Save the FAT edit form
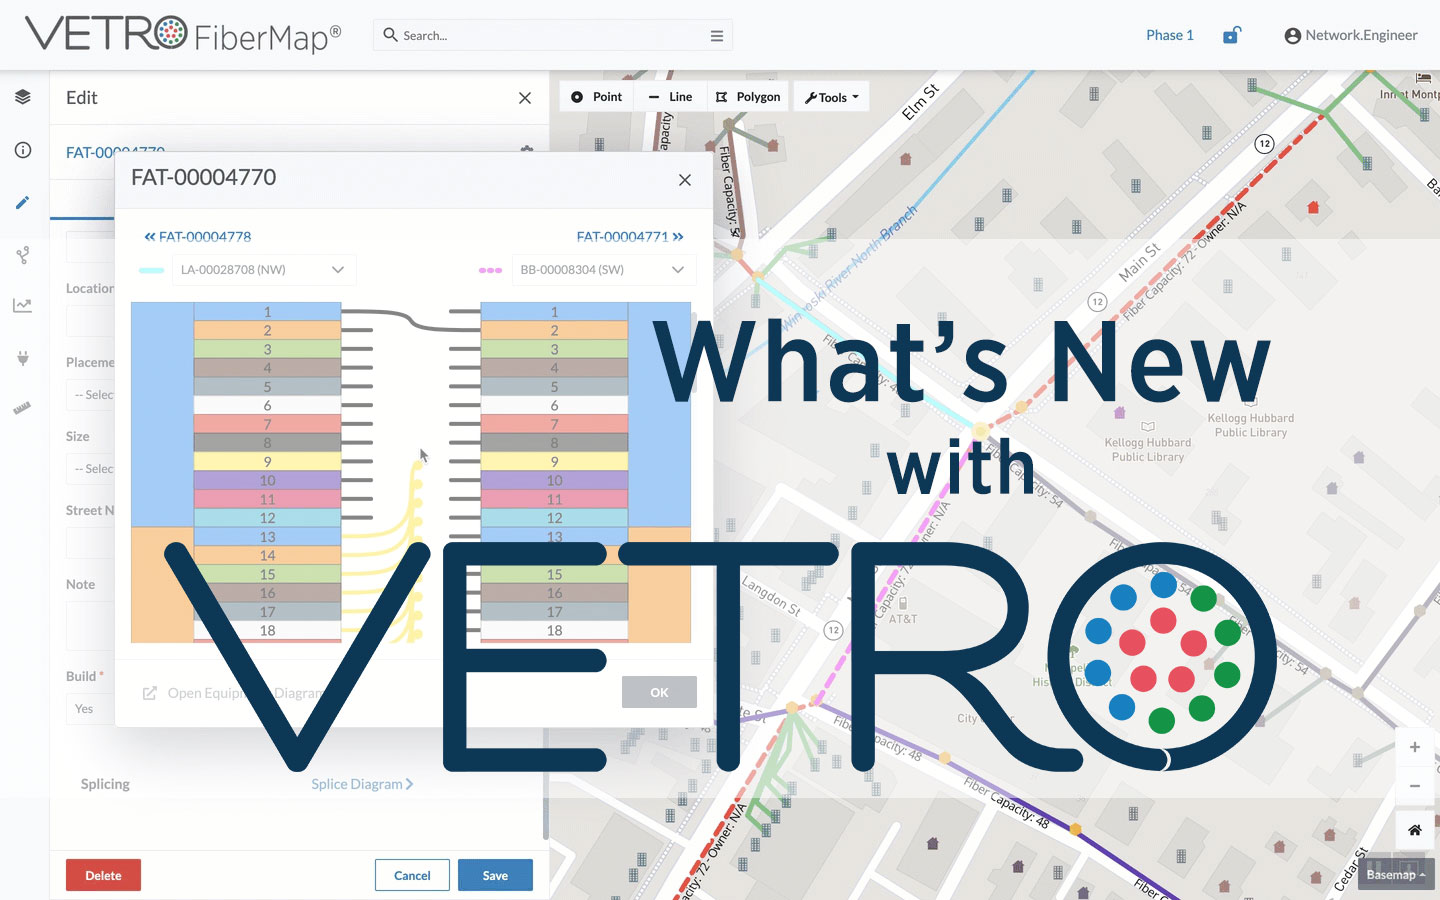 pyautogui.click(x=495, y=875)
